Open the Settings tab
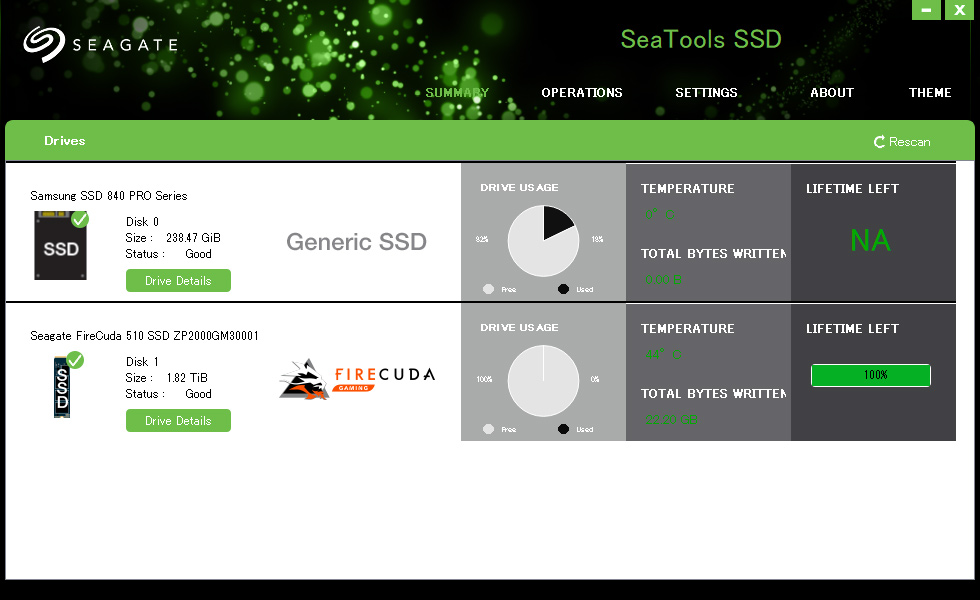 point(706,92)
